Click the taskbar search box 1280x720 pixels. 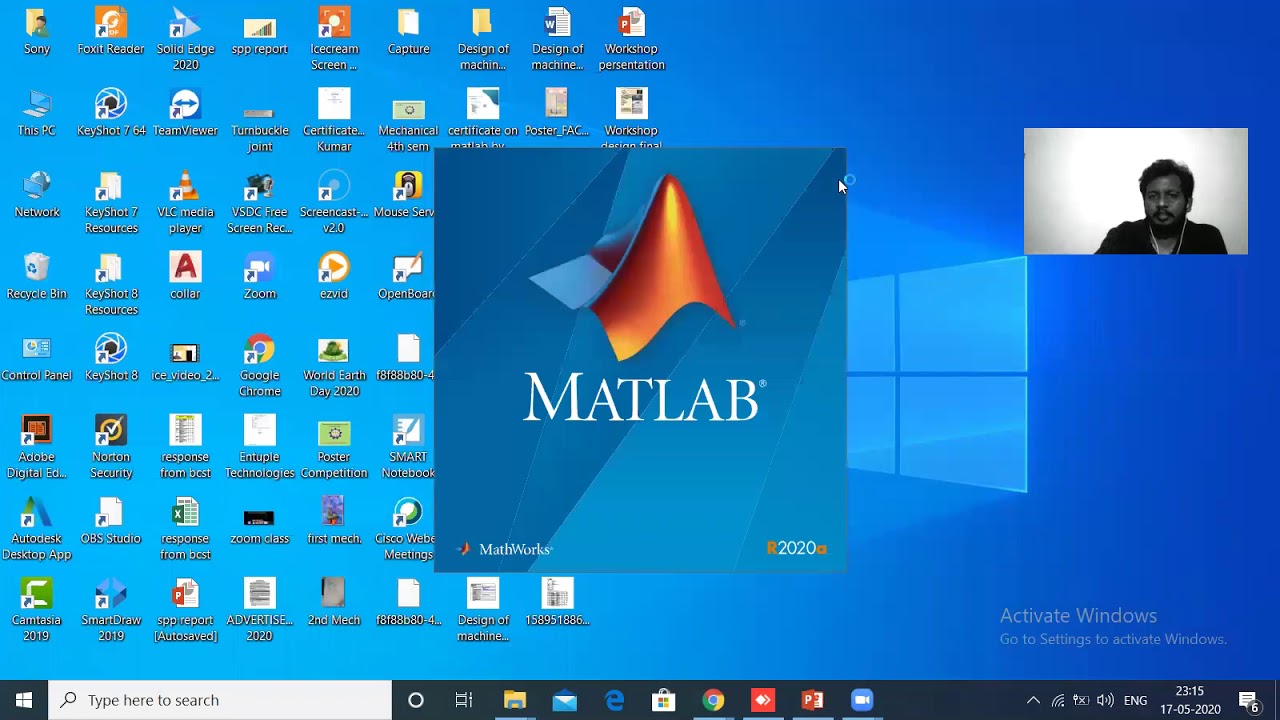[220, 700]
